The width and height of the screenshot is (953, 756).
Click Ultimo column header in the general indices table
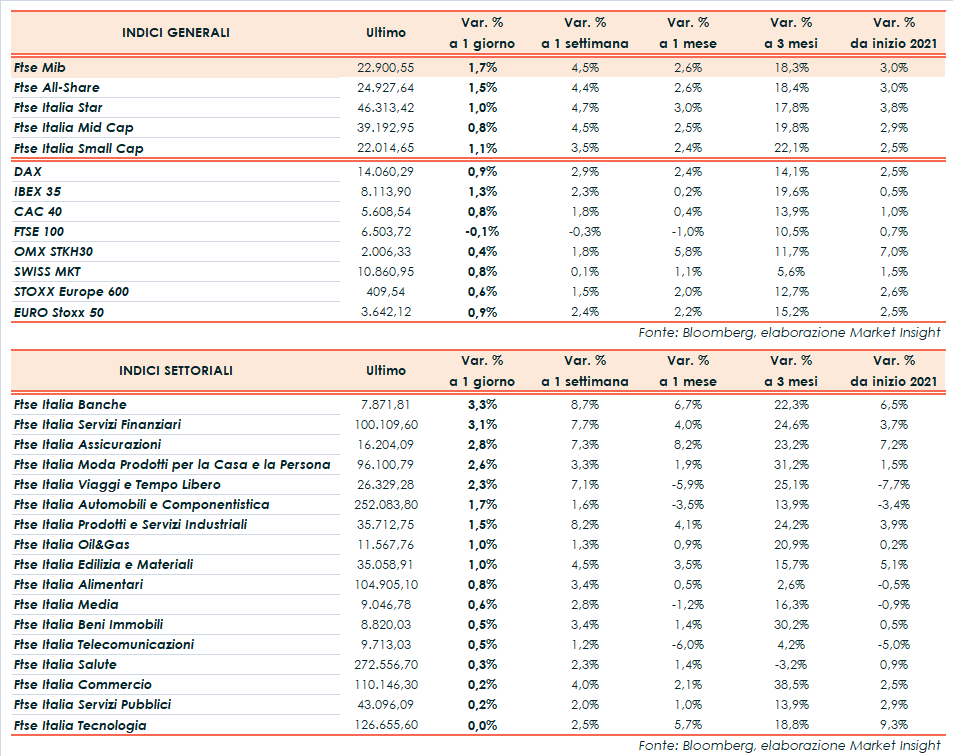click(386, 33)
